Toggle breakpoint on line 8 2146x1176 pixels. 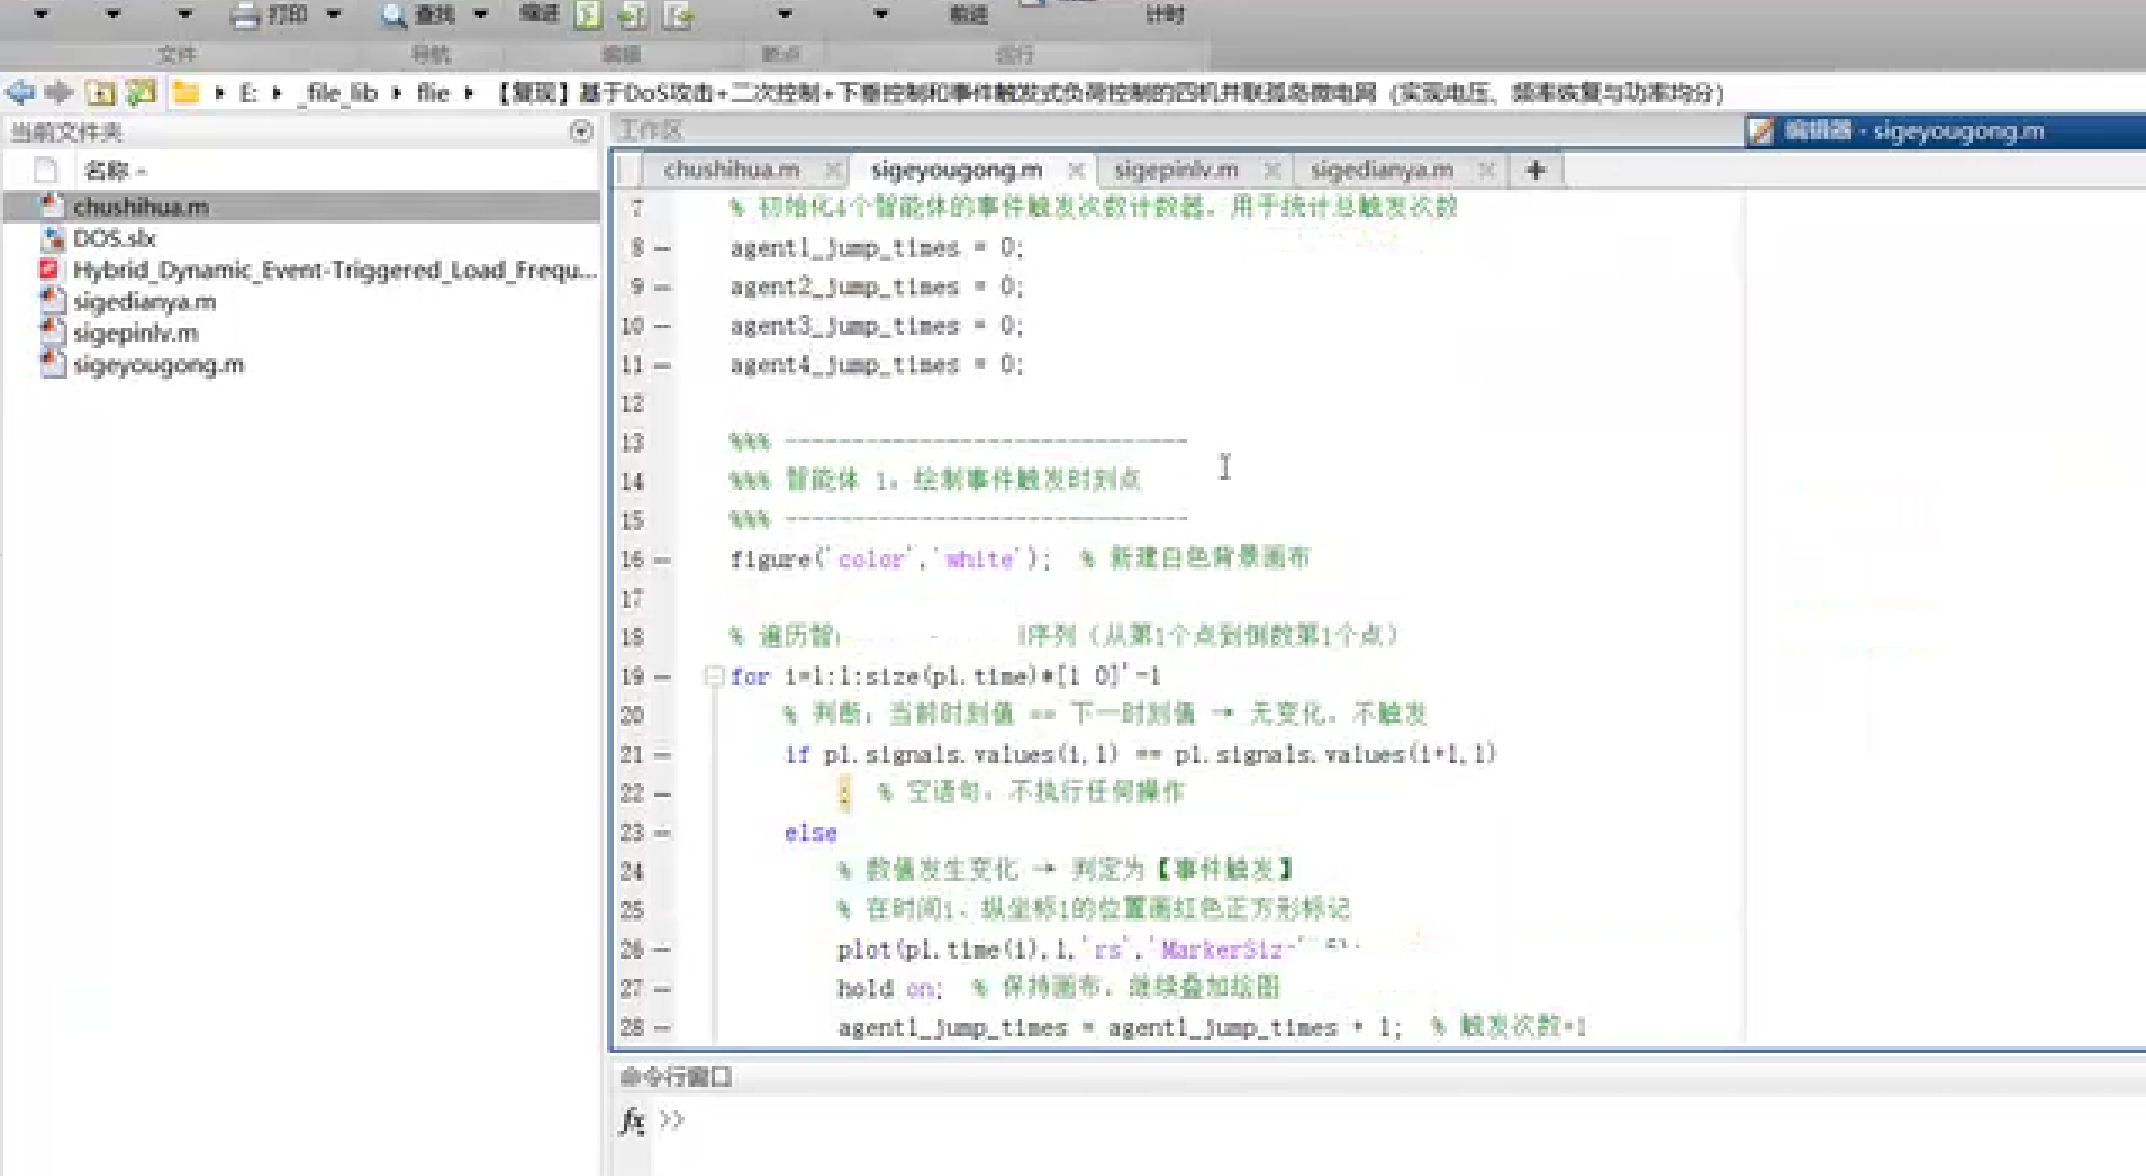pyautogui.click(x=662, y=248)
